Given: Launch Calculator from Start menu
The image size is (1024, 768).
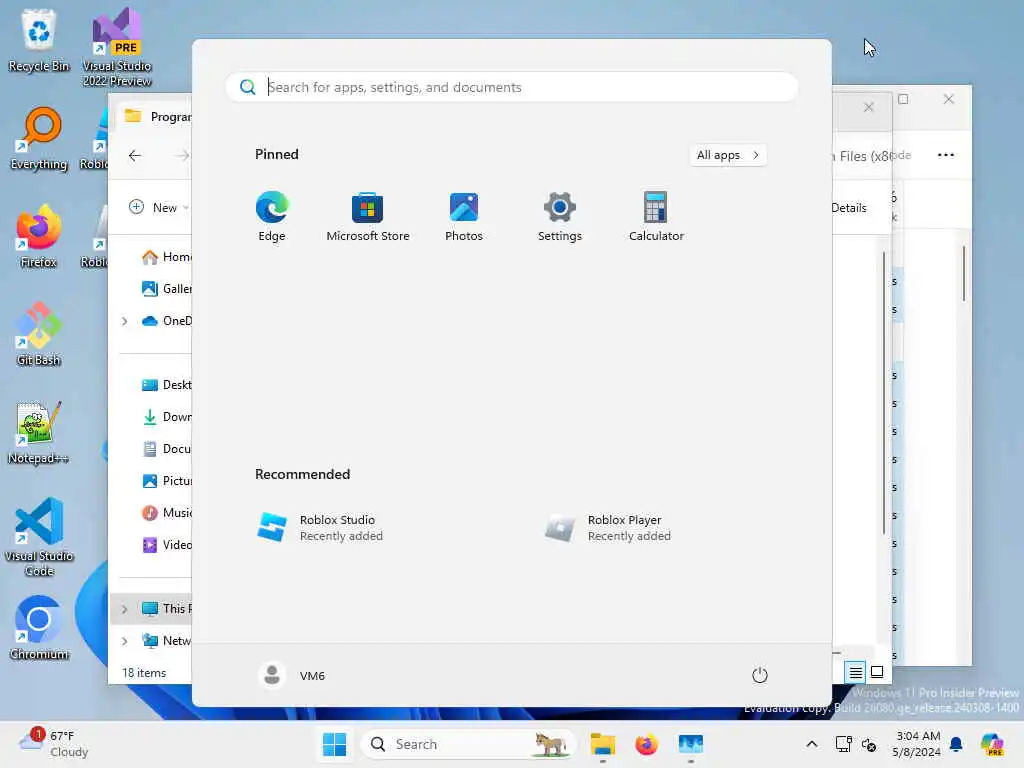Looking at the screenshot, I should click(x=656, y=216).
